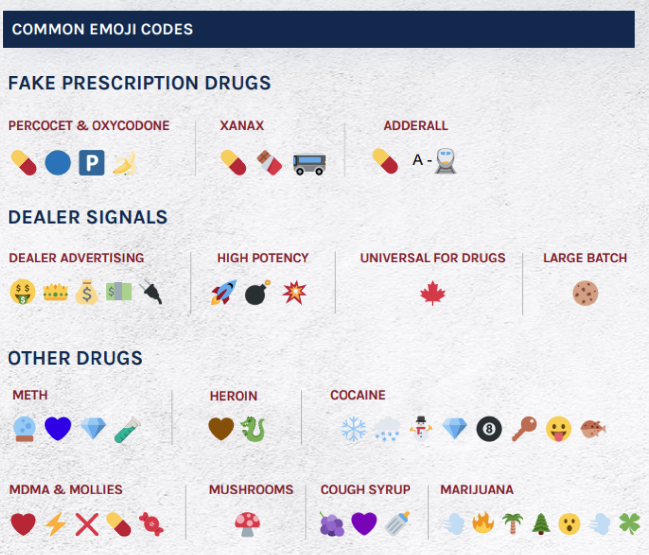649x555 pixels.
Task: Click the four-leaf clover emoji
Action: pos(628,524)
